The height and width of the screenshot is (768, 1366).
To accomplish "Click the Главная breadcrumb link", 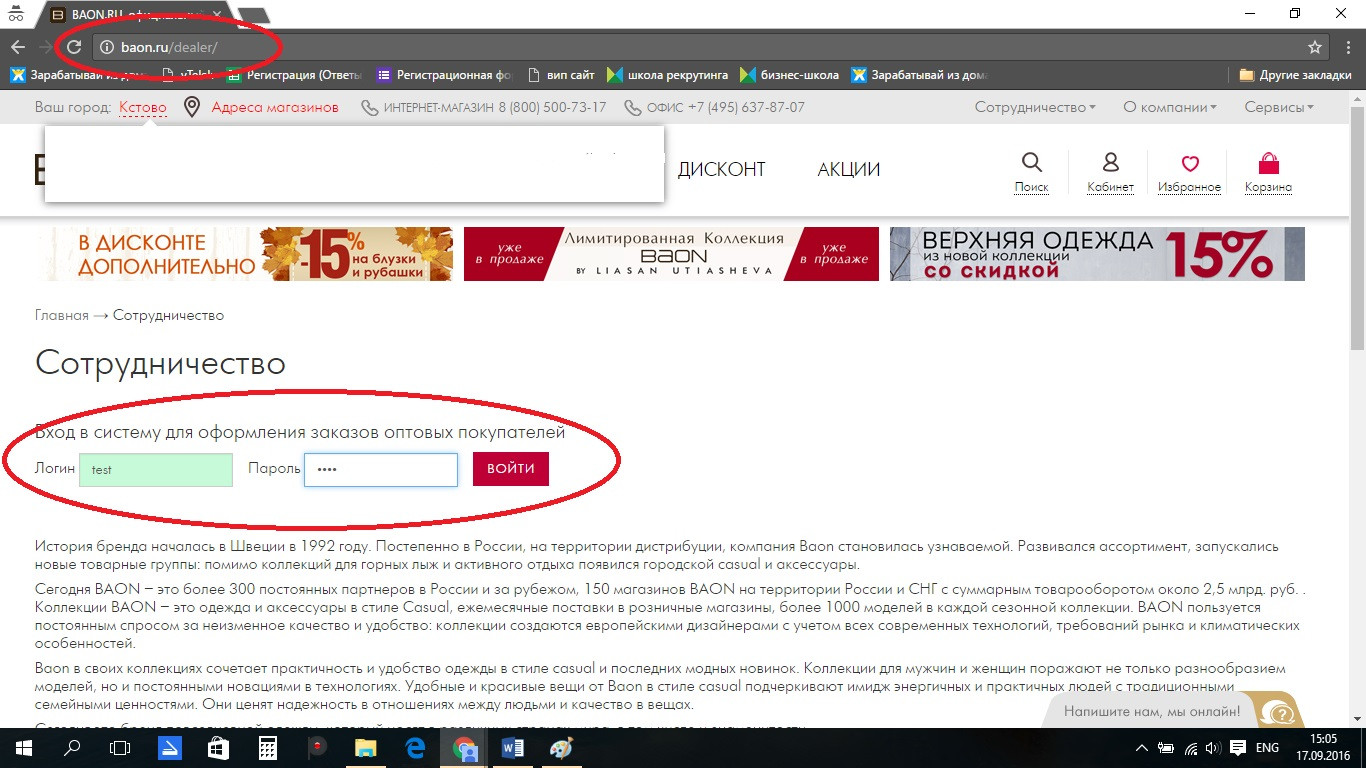I will 62,315.
